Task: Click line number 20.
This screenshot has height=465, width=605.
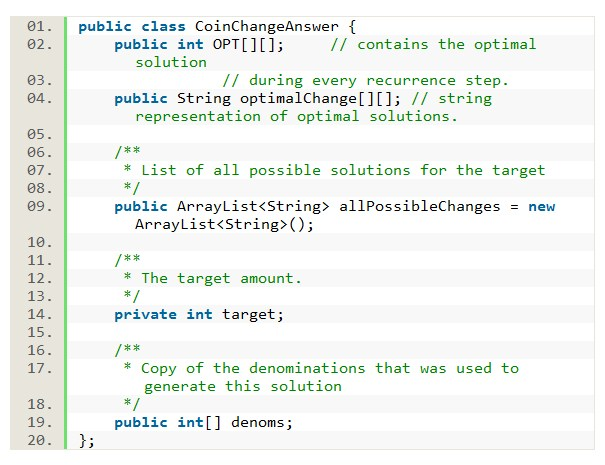Action: pos(39,440)
